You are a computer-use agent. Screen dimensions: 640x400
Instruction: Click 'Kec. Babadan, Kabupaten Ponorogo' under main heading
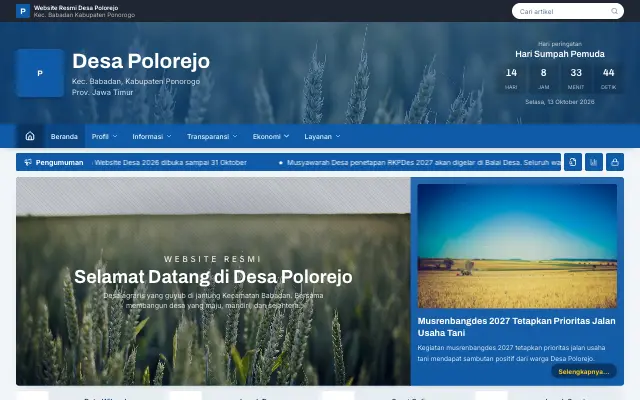click(136, 81)
